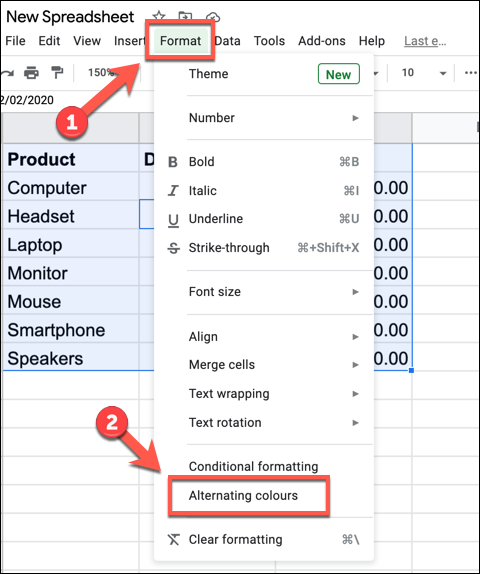This screenshot has height=574, width=480.
Task: Expand the Font size submenu
Action: 264,292
